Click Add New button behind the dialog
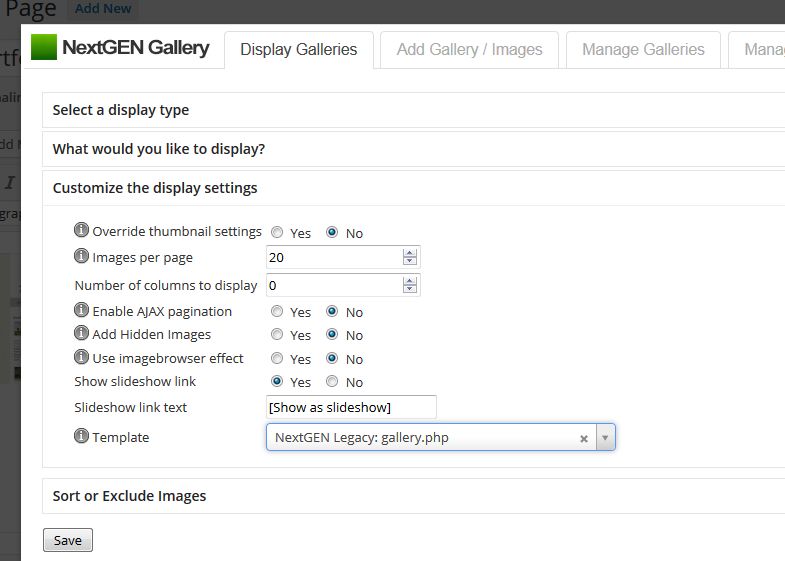This screenshot has width=785, height=561. [103, 9]
